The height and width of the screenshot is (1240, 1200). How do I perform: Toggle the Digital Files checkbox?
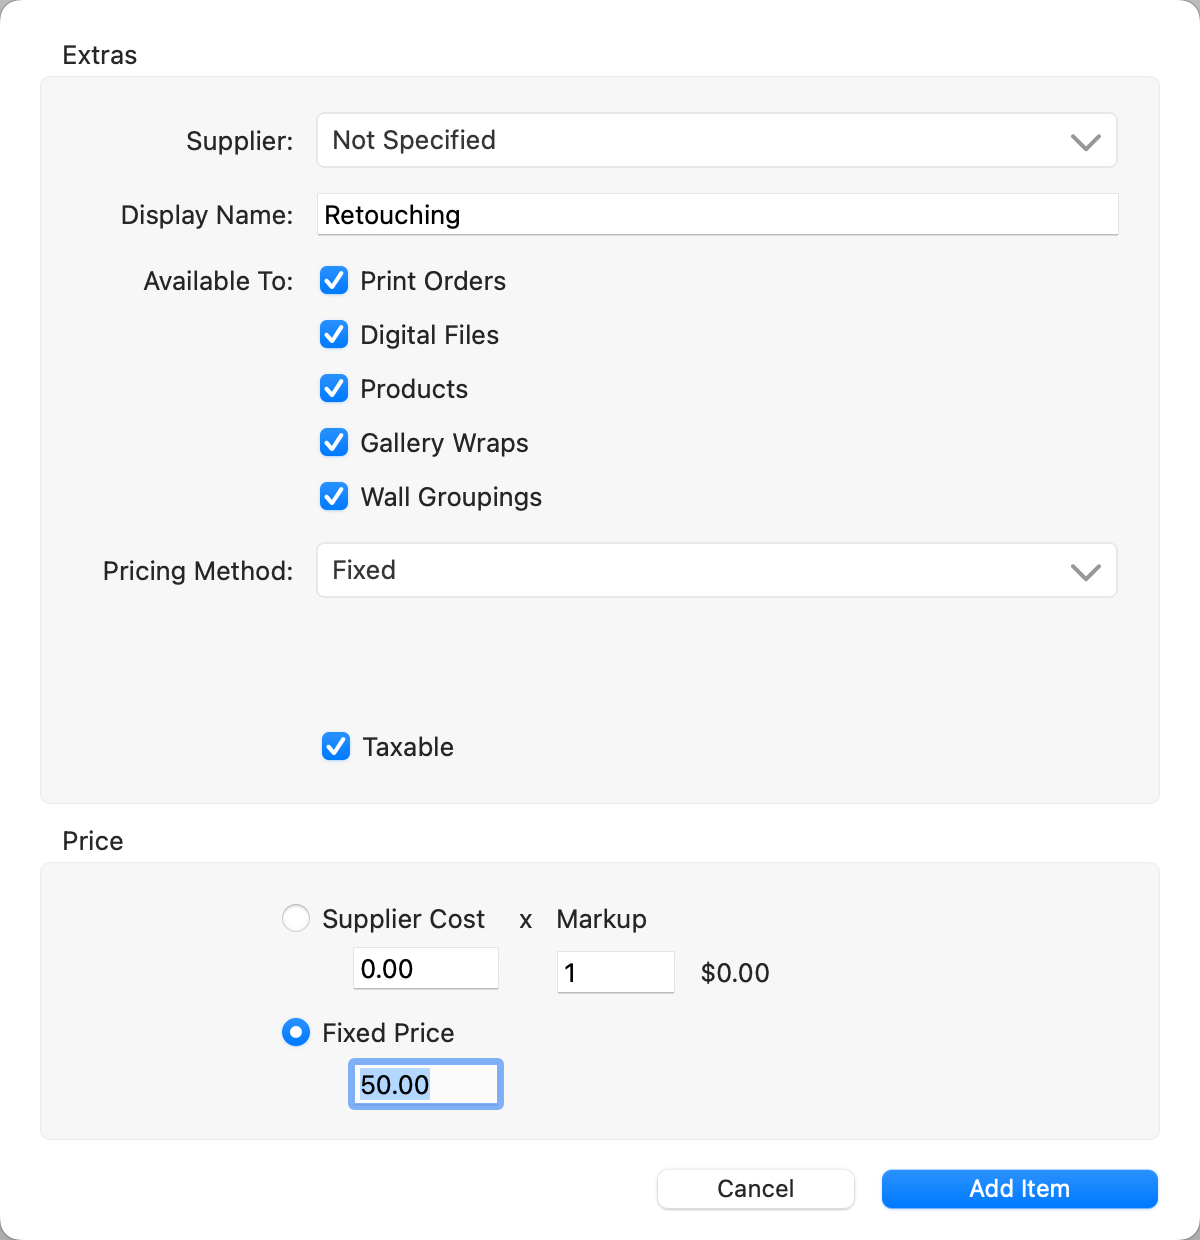point(334,335)
